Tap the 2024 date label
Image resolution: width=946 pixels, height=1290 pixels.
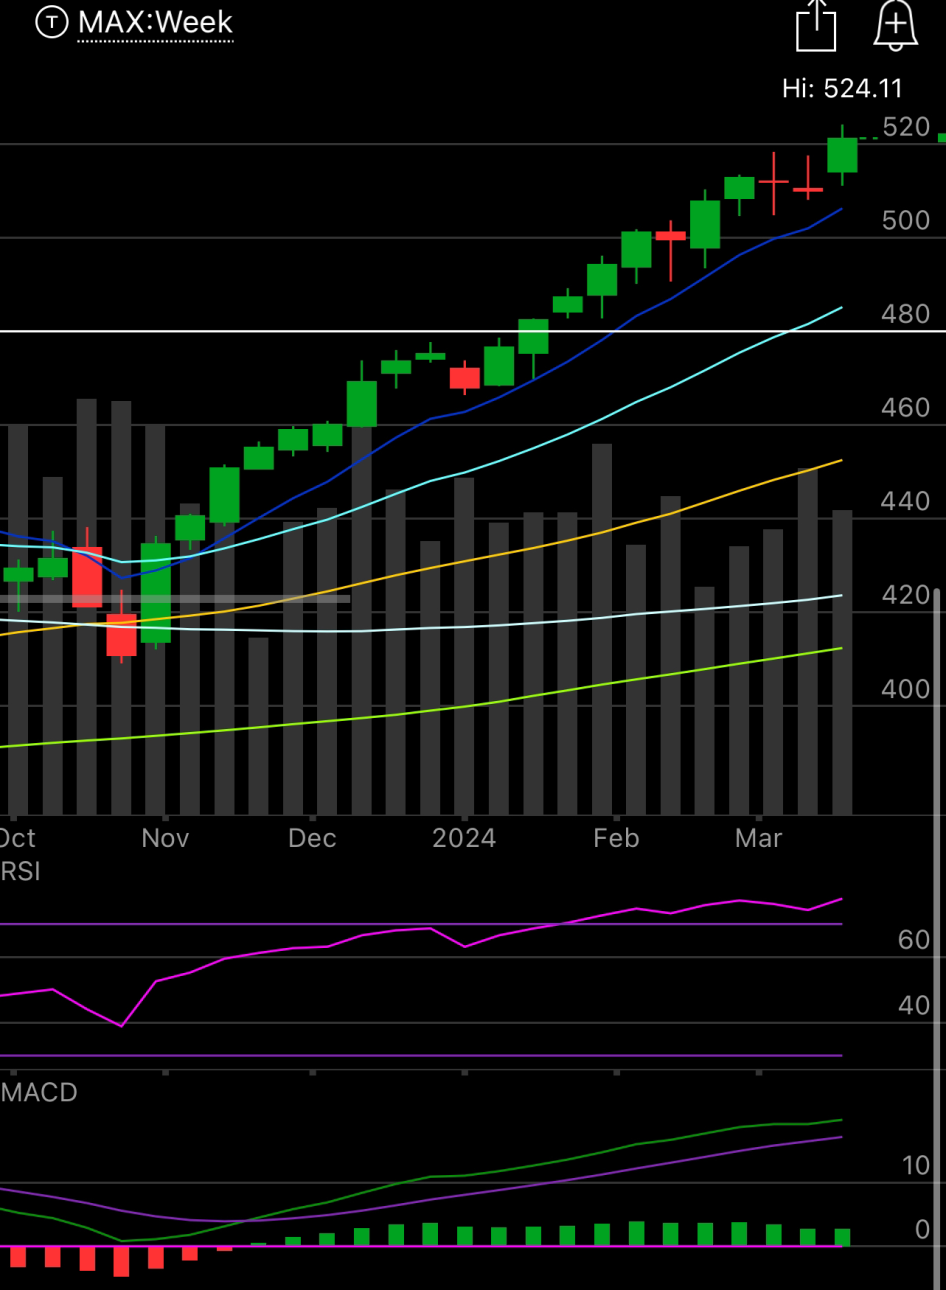[x=464, y=838]
